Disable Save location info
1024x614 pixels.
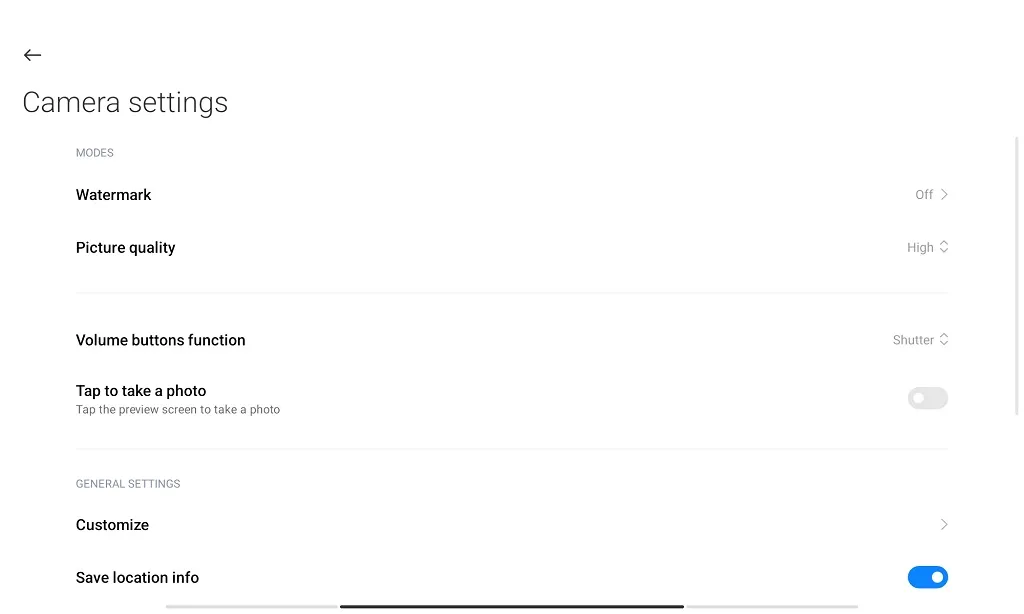pos(928,577)
